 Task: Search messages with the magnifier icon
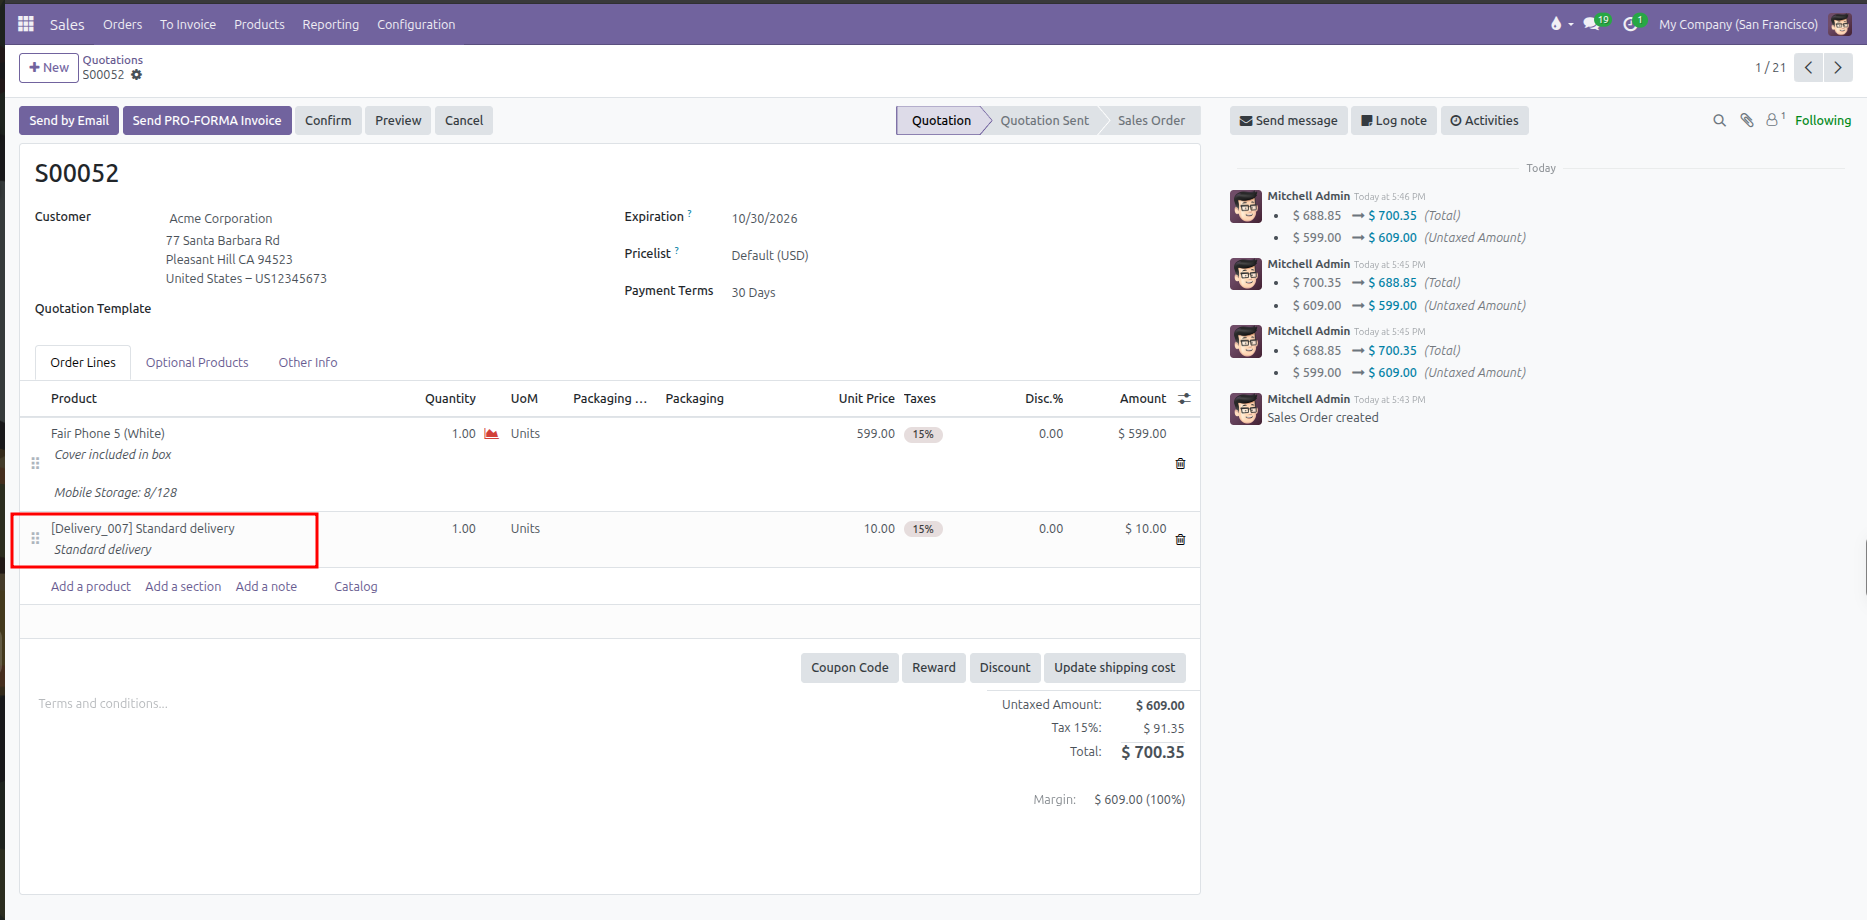coord(1720,121)
